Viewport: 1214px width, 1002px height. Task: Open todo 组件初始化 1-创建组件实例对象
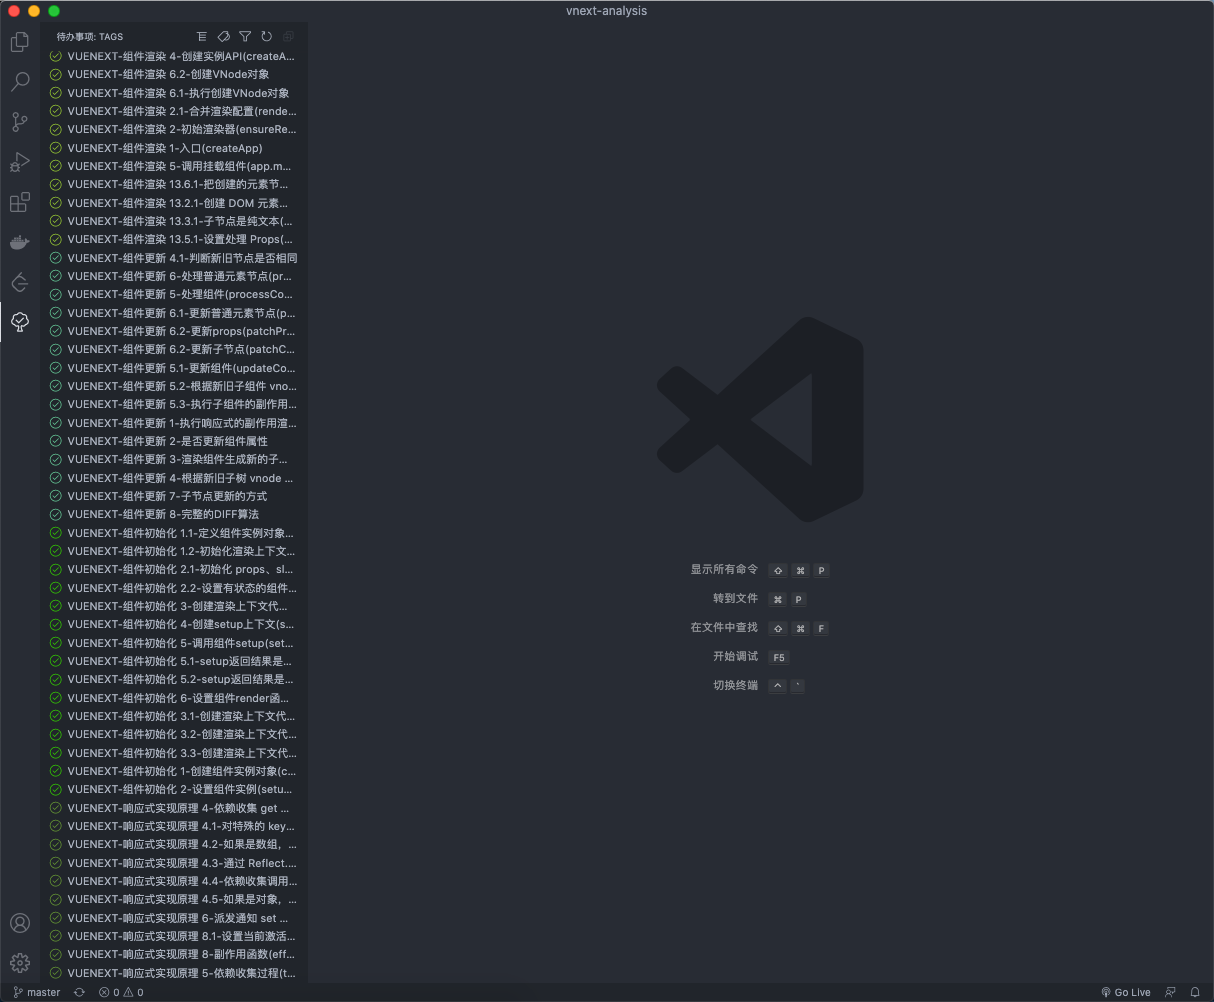[174, 771]
